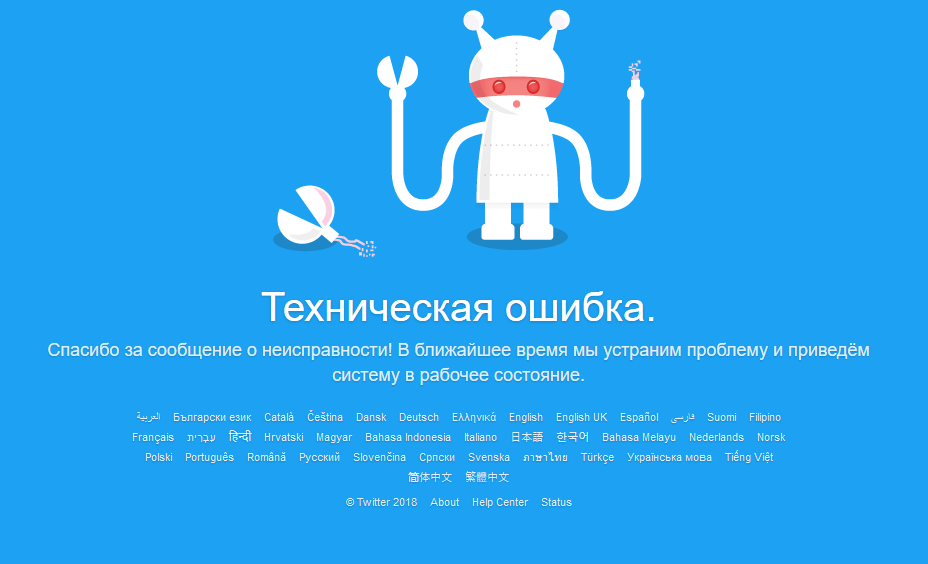Image resolution: width=928 pixels, height=564 pixels.
Task: Select 한국어 language link
Action: pos(572,437)
